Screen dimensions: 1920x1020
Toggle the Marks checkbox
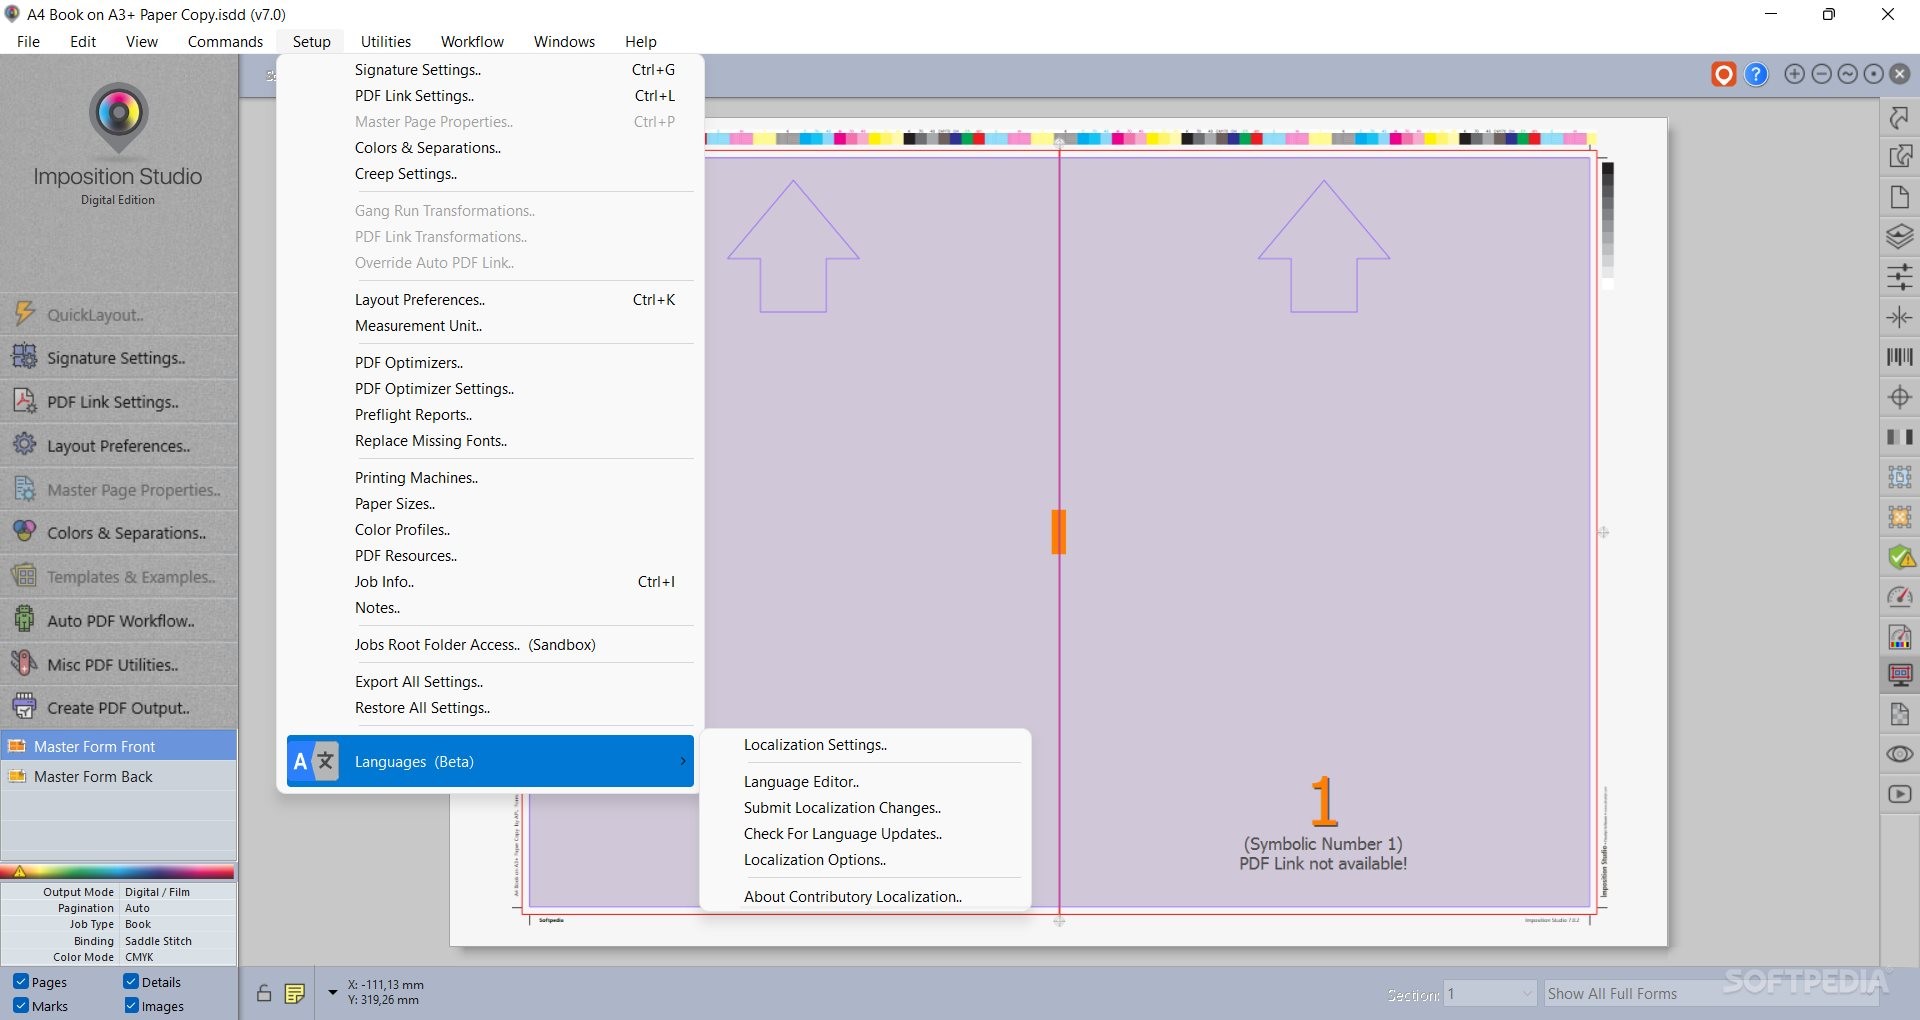tap(21, 1006)
